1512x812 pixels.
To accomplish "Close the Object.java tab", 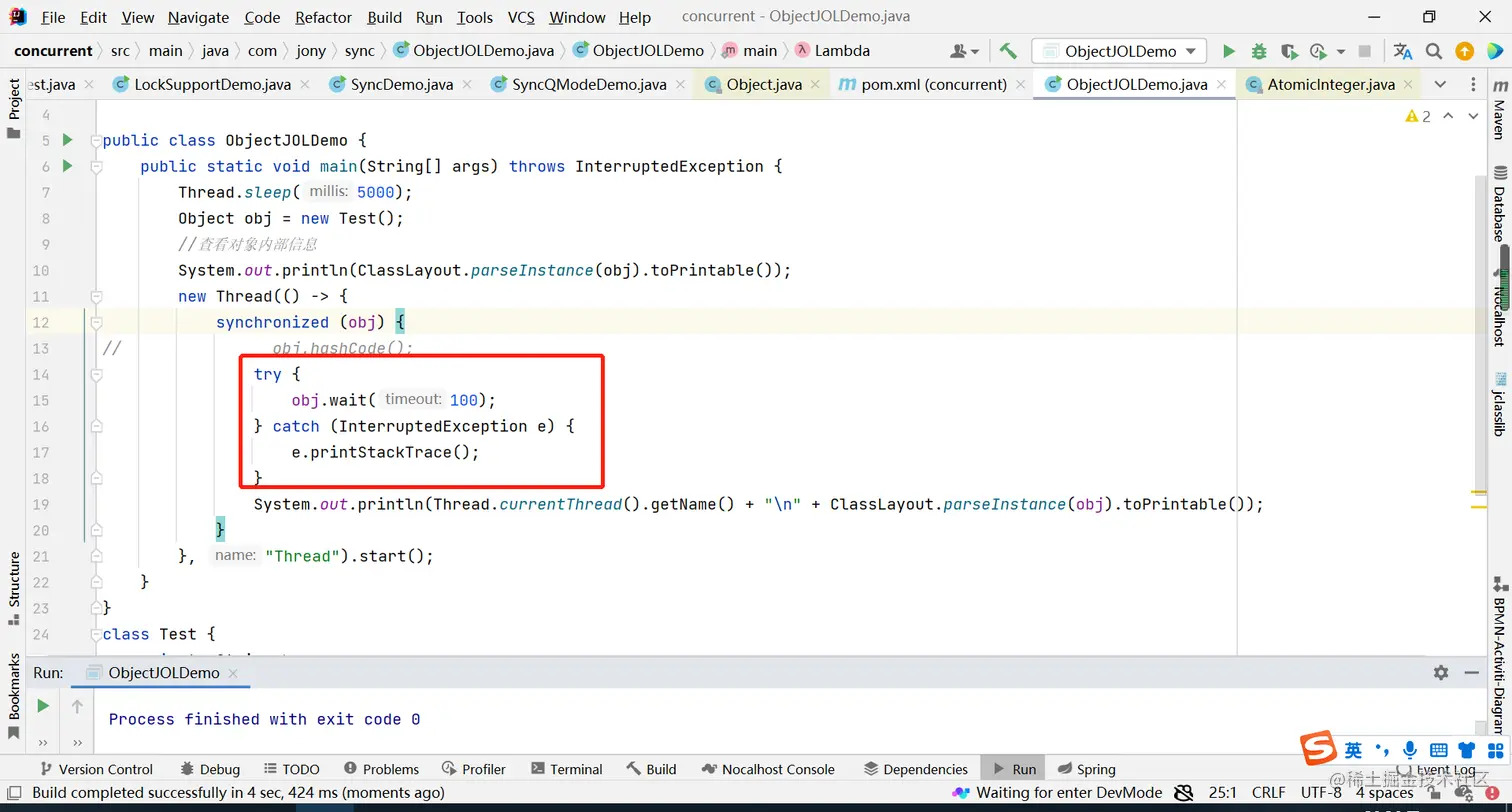I will click(816, 85).
